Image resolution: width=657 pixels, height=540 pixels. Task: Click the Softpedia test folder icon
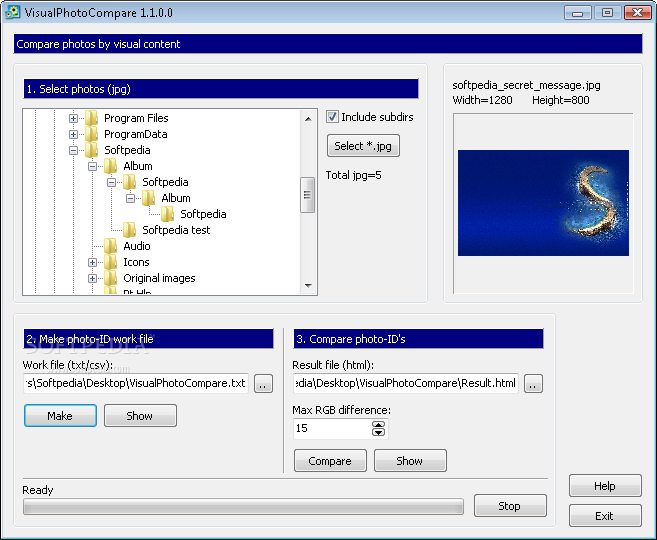[x=129, y=230]
